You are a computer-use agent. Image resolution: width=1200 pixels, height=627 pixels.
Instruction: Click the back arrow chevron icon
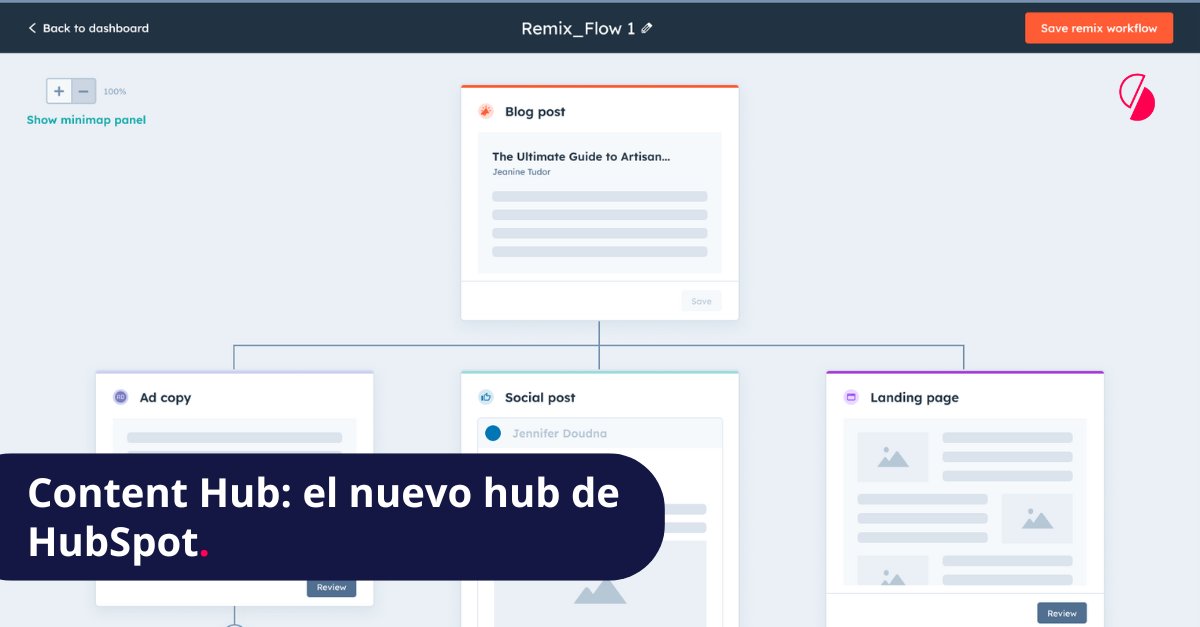[32, 28]
